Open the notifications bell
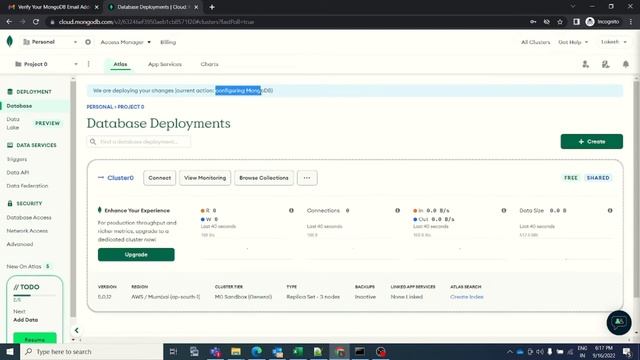The image size is (640, 360). pyautogui.click(x=625, y=64)
